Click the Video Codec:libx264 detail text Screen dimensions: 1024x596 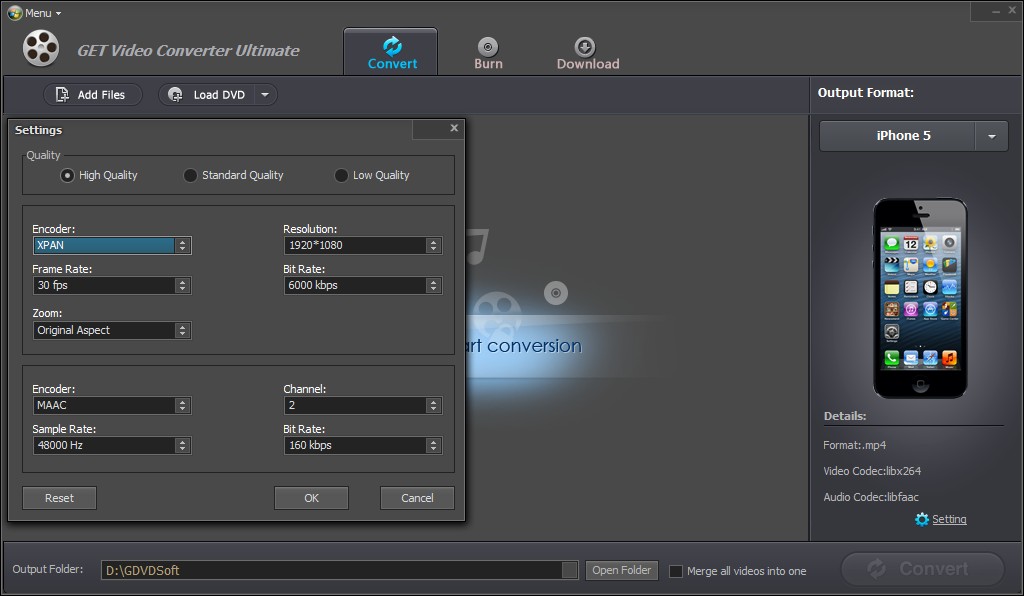[x=872, y=471]
